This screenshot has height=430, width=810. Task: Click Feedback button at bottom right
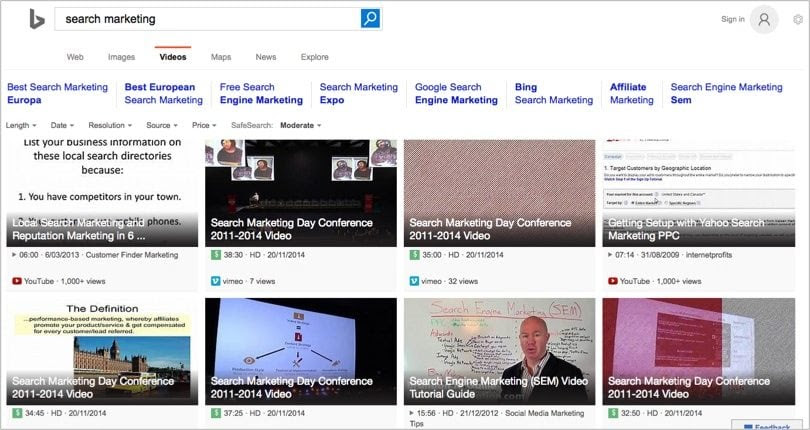coord(768,425)
